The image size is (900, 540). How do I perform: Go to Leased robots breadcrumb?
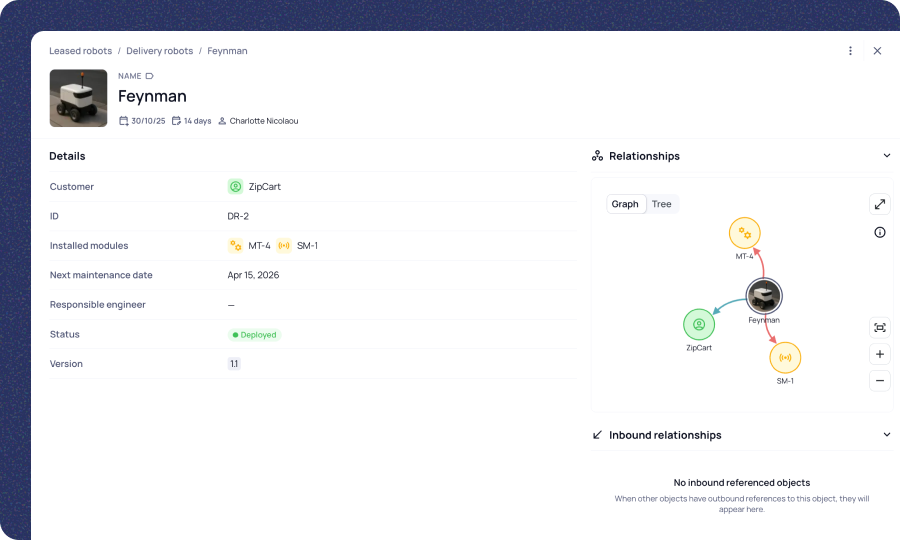[x=80, y=51]
